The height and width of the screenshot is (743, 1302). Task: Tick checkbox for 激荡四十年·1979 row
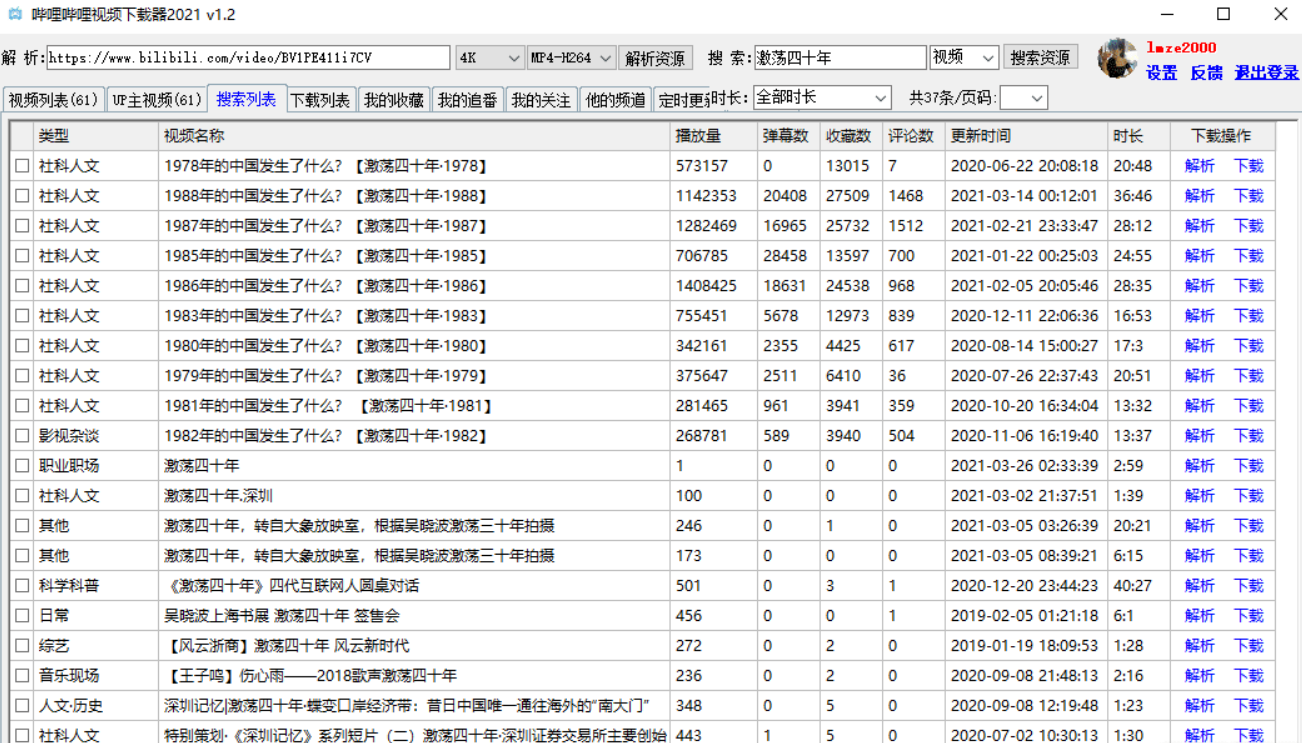point(22,376)
